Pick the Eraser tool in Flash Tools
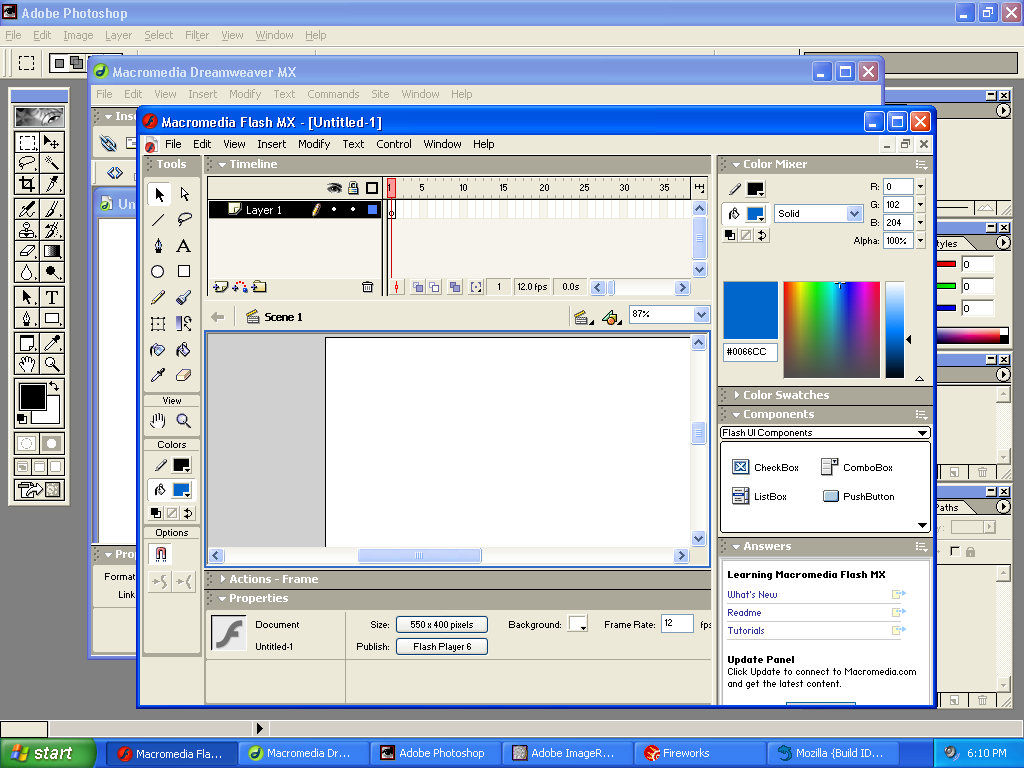Screen dimensions: 1024x768 (x=184, y=376)
